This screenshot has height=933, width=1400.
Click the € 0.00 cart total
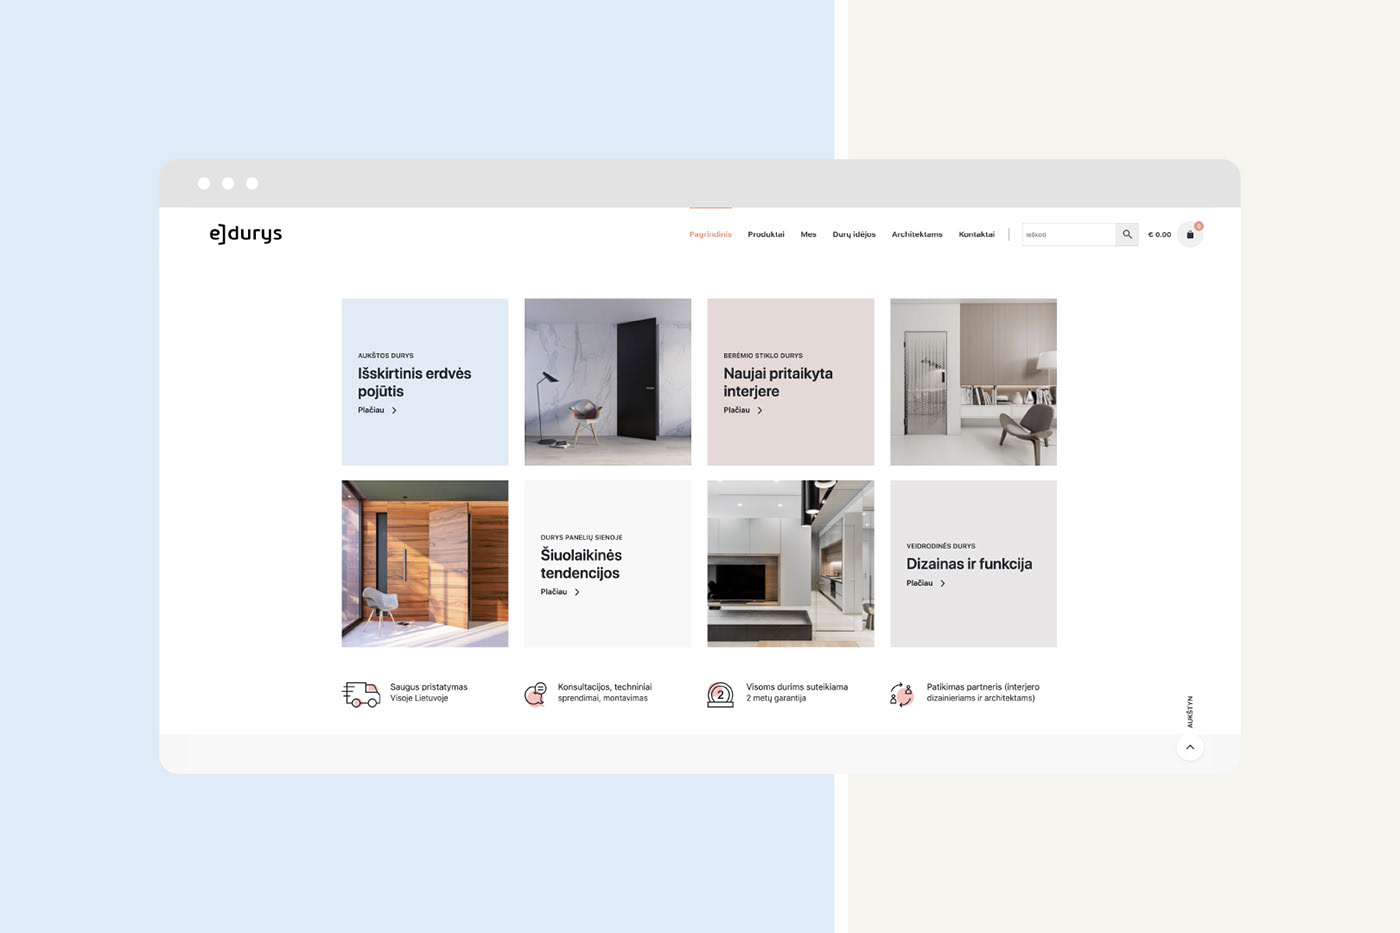click(1159, 234)
